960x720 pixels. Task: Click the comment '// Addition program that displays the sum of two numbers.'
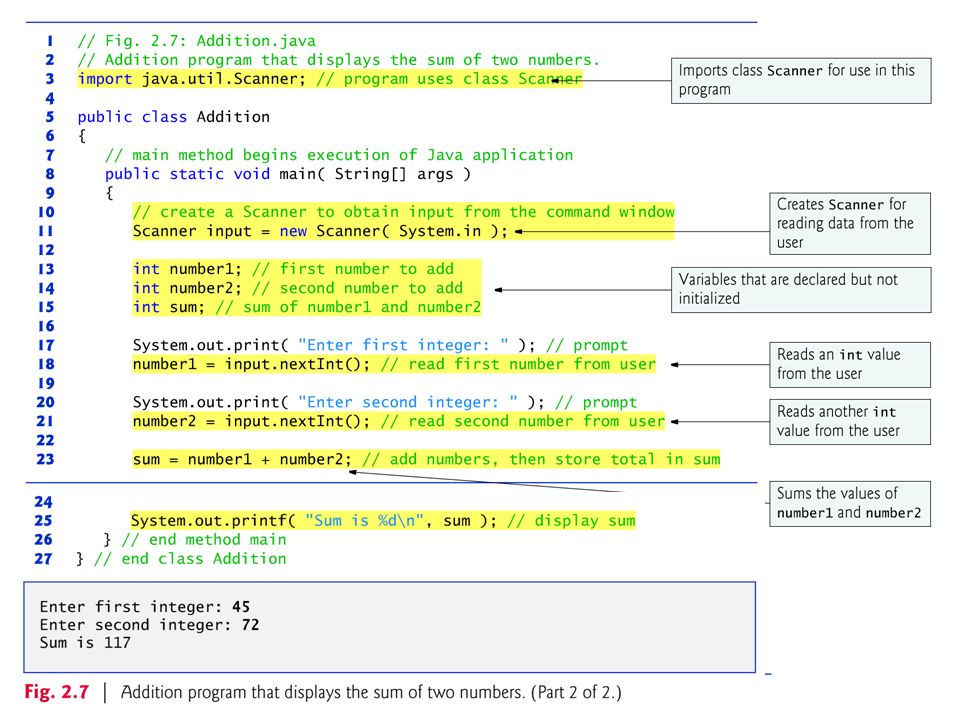pyautogui.click(x=339, y=60)
